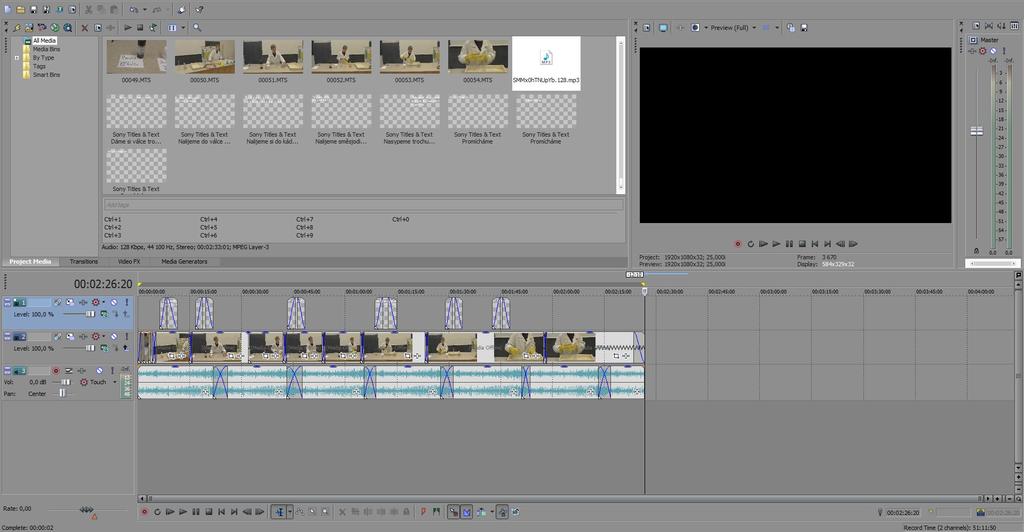This screenshot has width=1024, height=532.
Task: Click the Undo arrow in the main toolbar
Action: [x=133, y=10]
